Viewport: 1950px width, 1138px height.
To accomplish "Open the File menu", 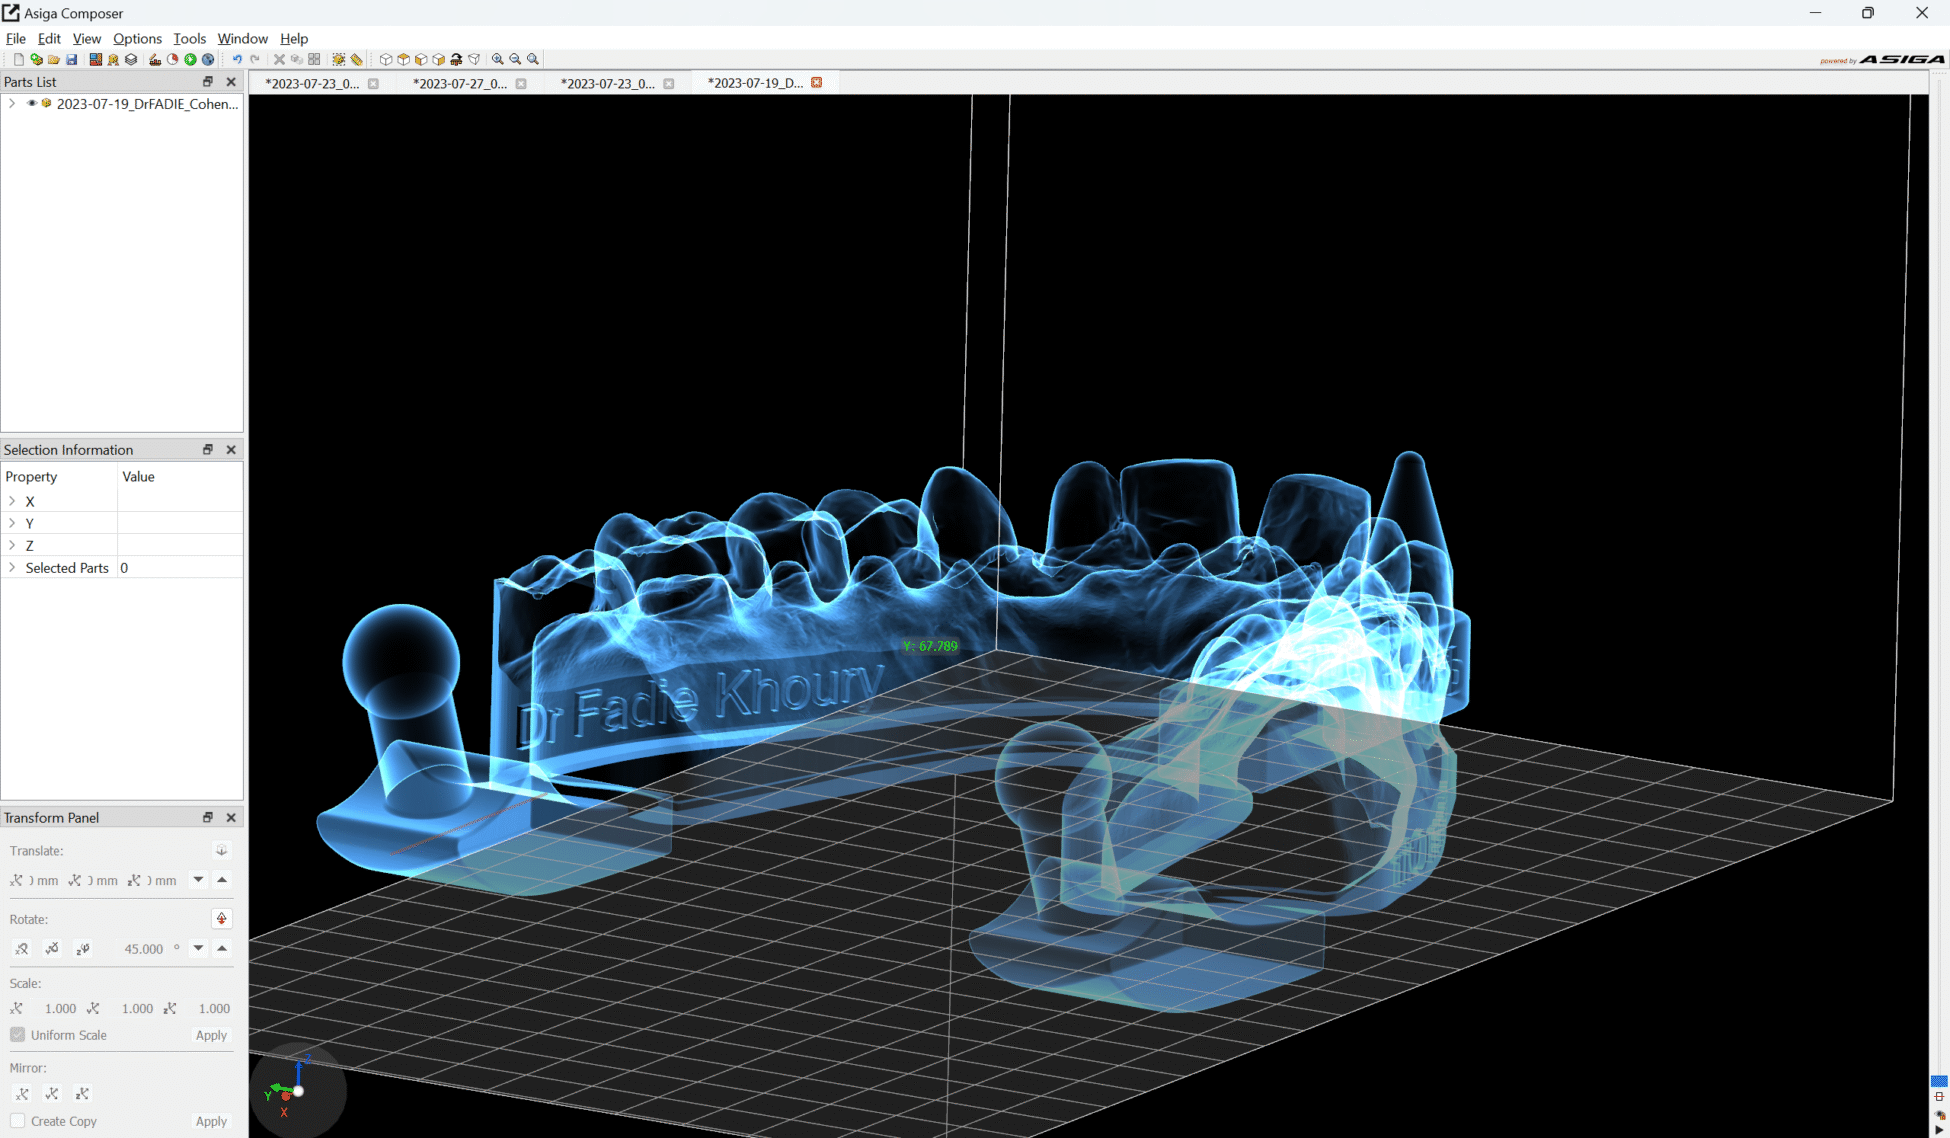I will 16,38.
